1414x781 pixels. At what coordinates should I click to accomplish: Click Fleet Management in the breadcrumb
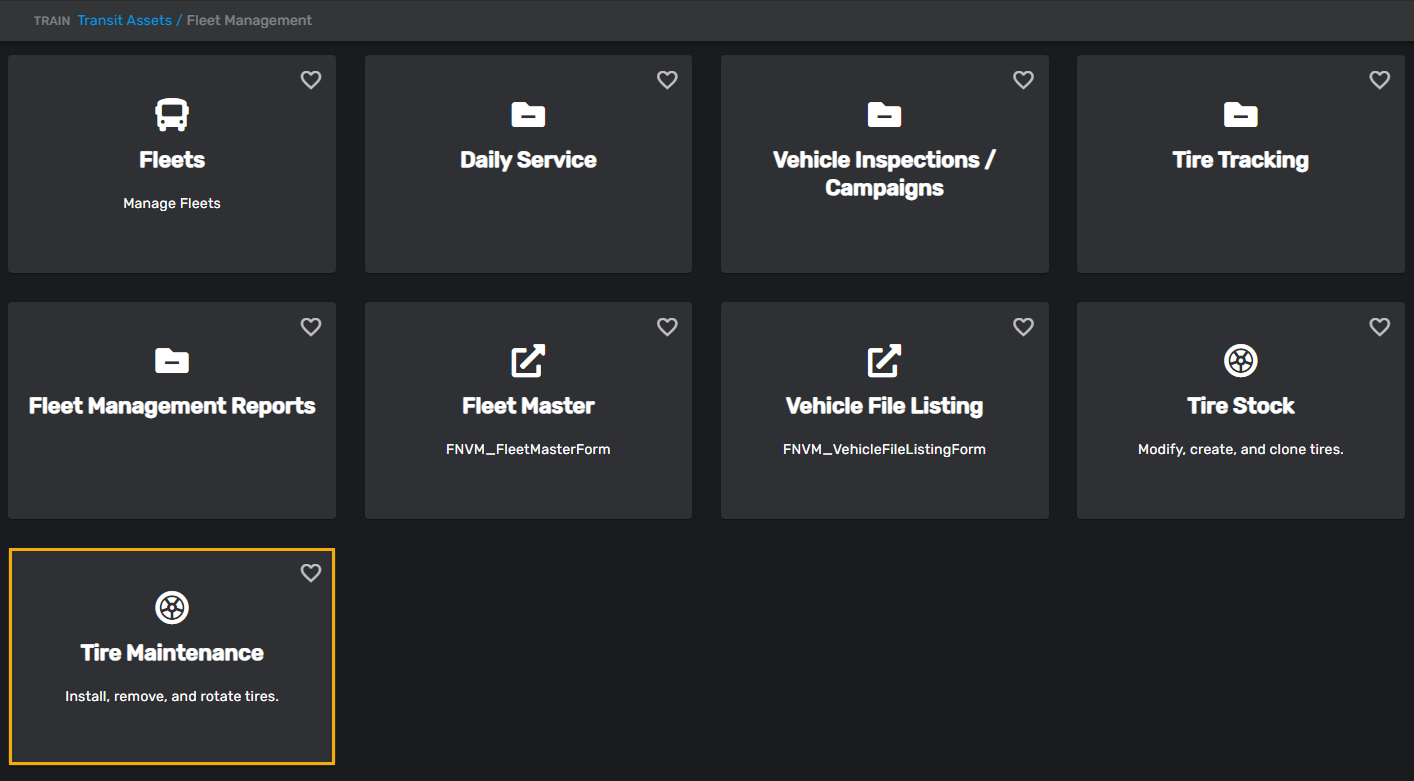click(x=249, y=20)
